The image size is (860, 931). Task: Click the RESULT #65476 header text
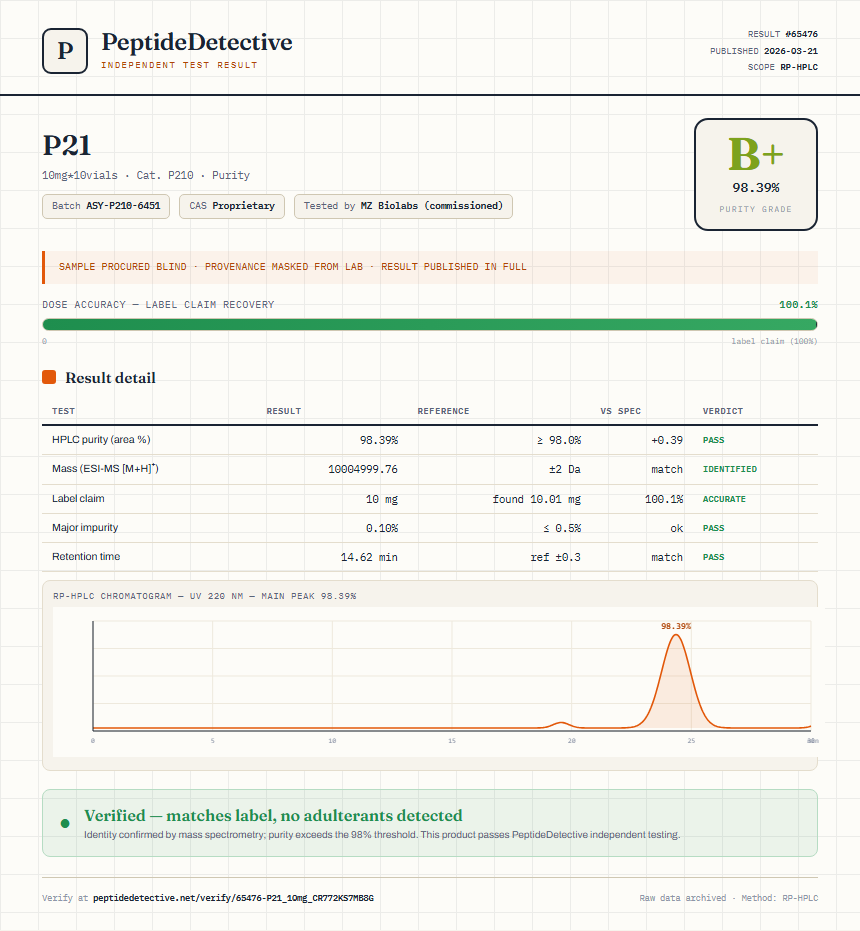[783, 34]
